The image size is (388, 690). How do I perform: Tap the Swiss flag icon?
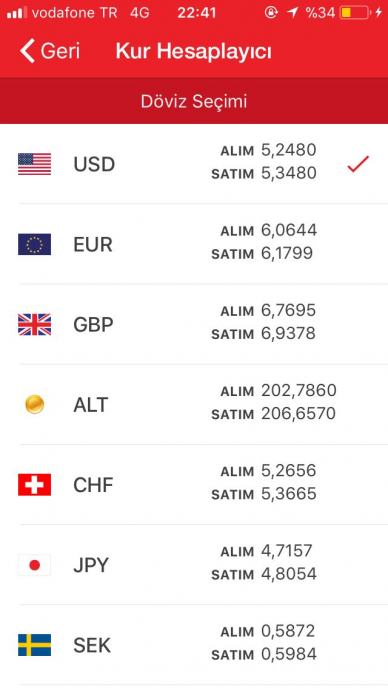34,484
